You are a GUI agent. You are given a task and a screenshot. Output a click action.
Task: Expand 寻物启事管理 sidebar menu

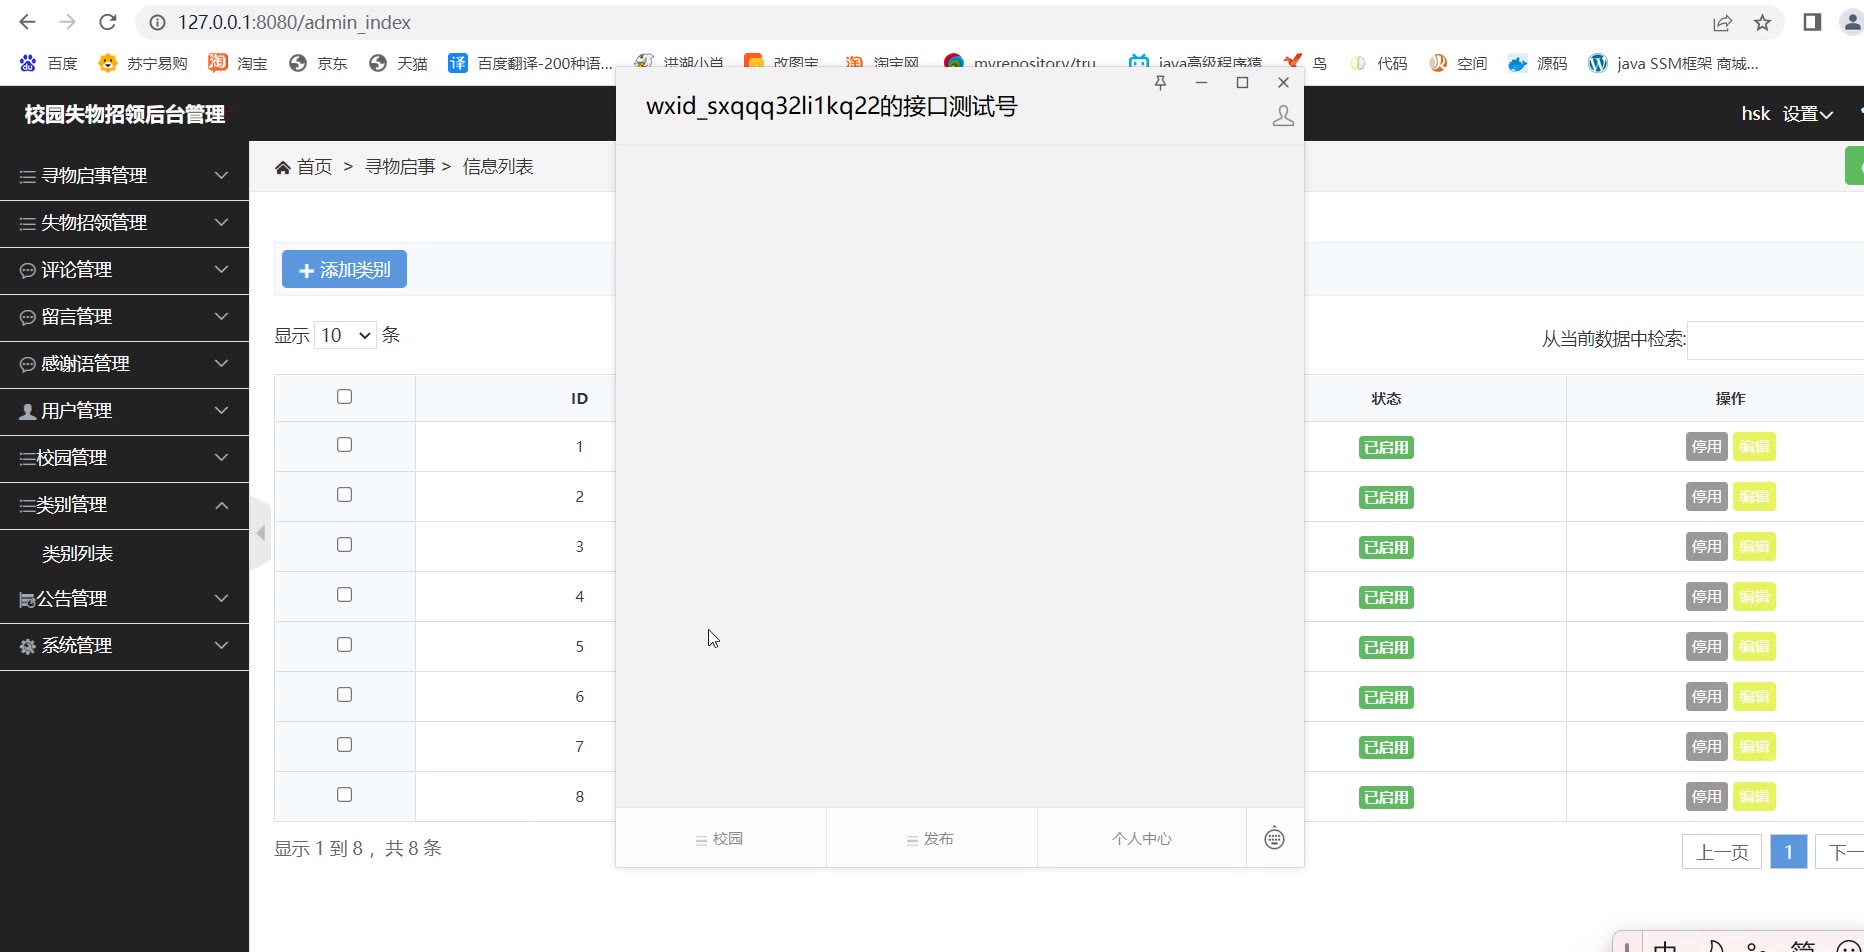(124, 176)
